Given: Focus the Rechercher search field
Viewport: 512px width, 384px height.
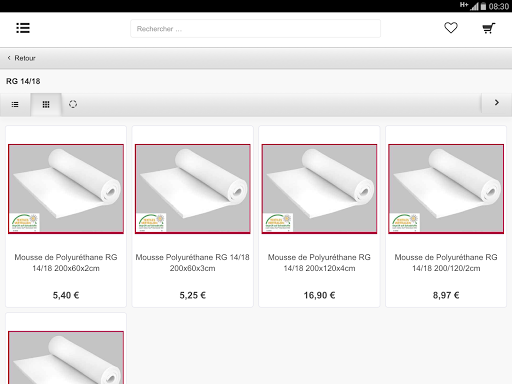Looking at the screenshot, I should 255,29.
